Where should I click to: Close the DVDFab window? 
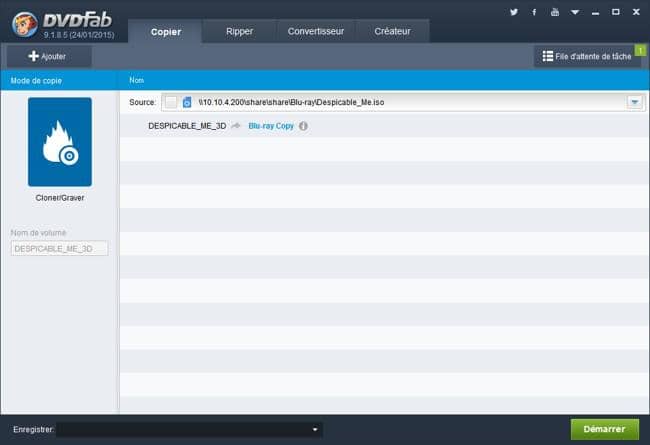coord(636,12)
